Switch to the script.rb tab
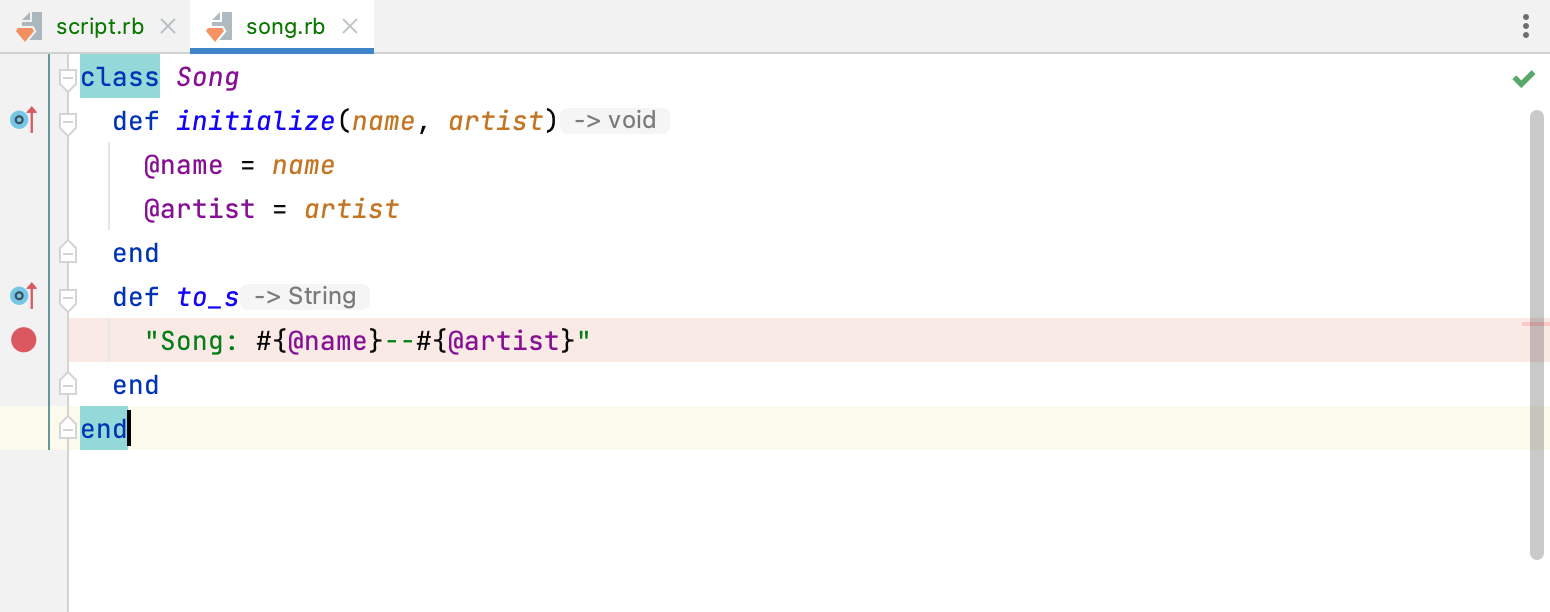 pos(100,27)
